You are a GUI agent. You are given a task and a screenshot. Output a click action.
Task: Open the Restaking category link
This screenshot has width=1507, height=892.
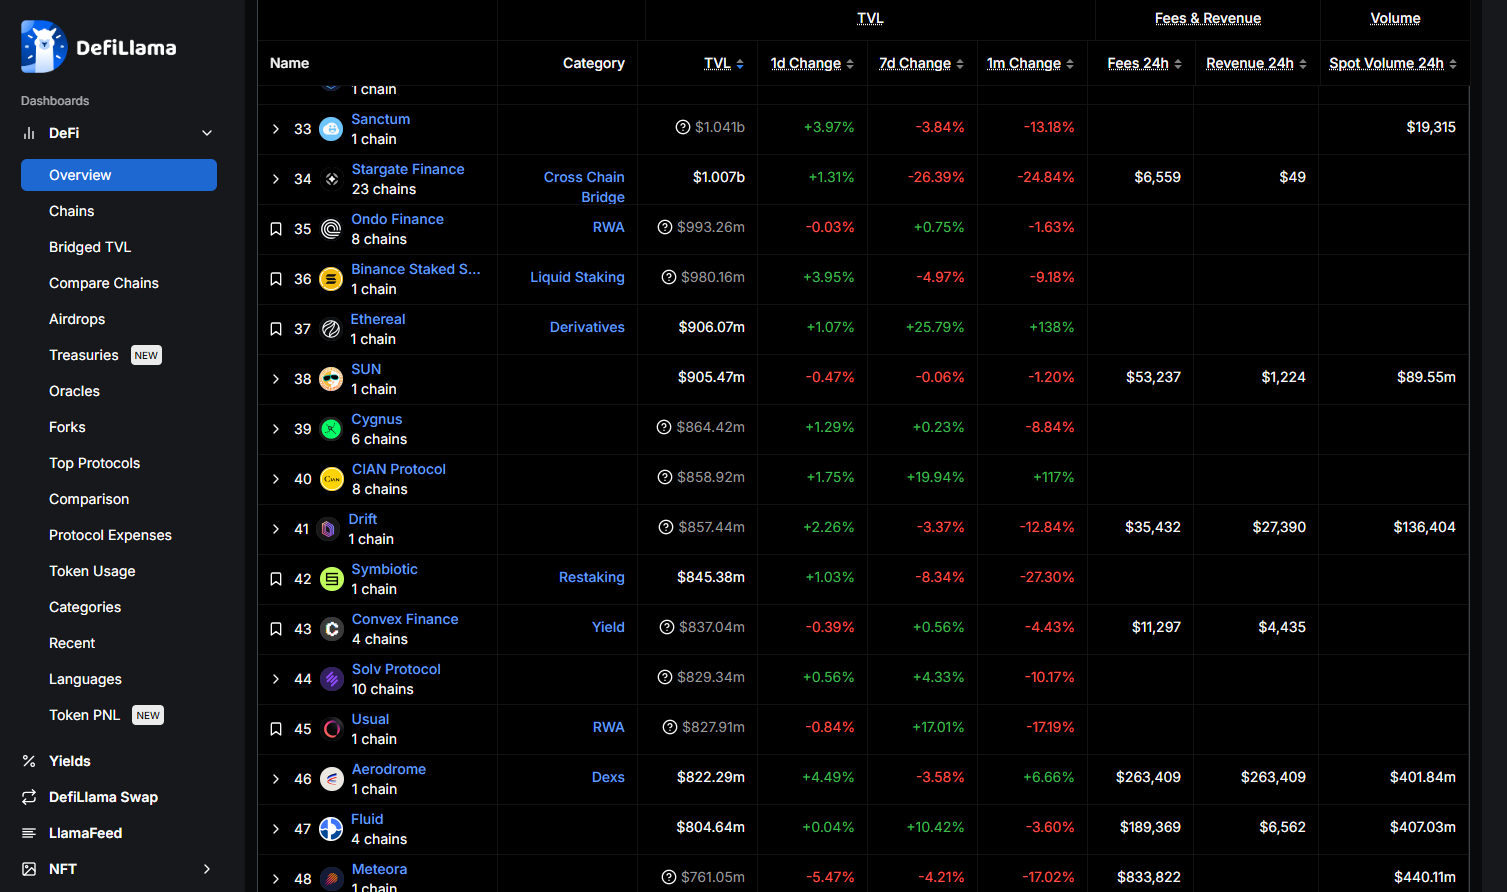click(x=592, y=577)
